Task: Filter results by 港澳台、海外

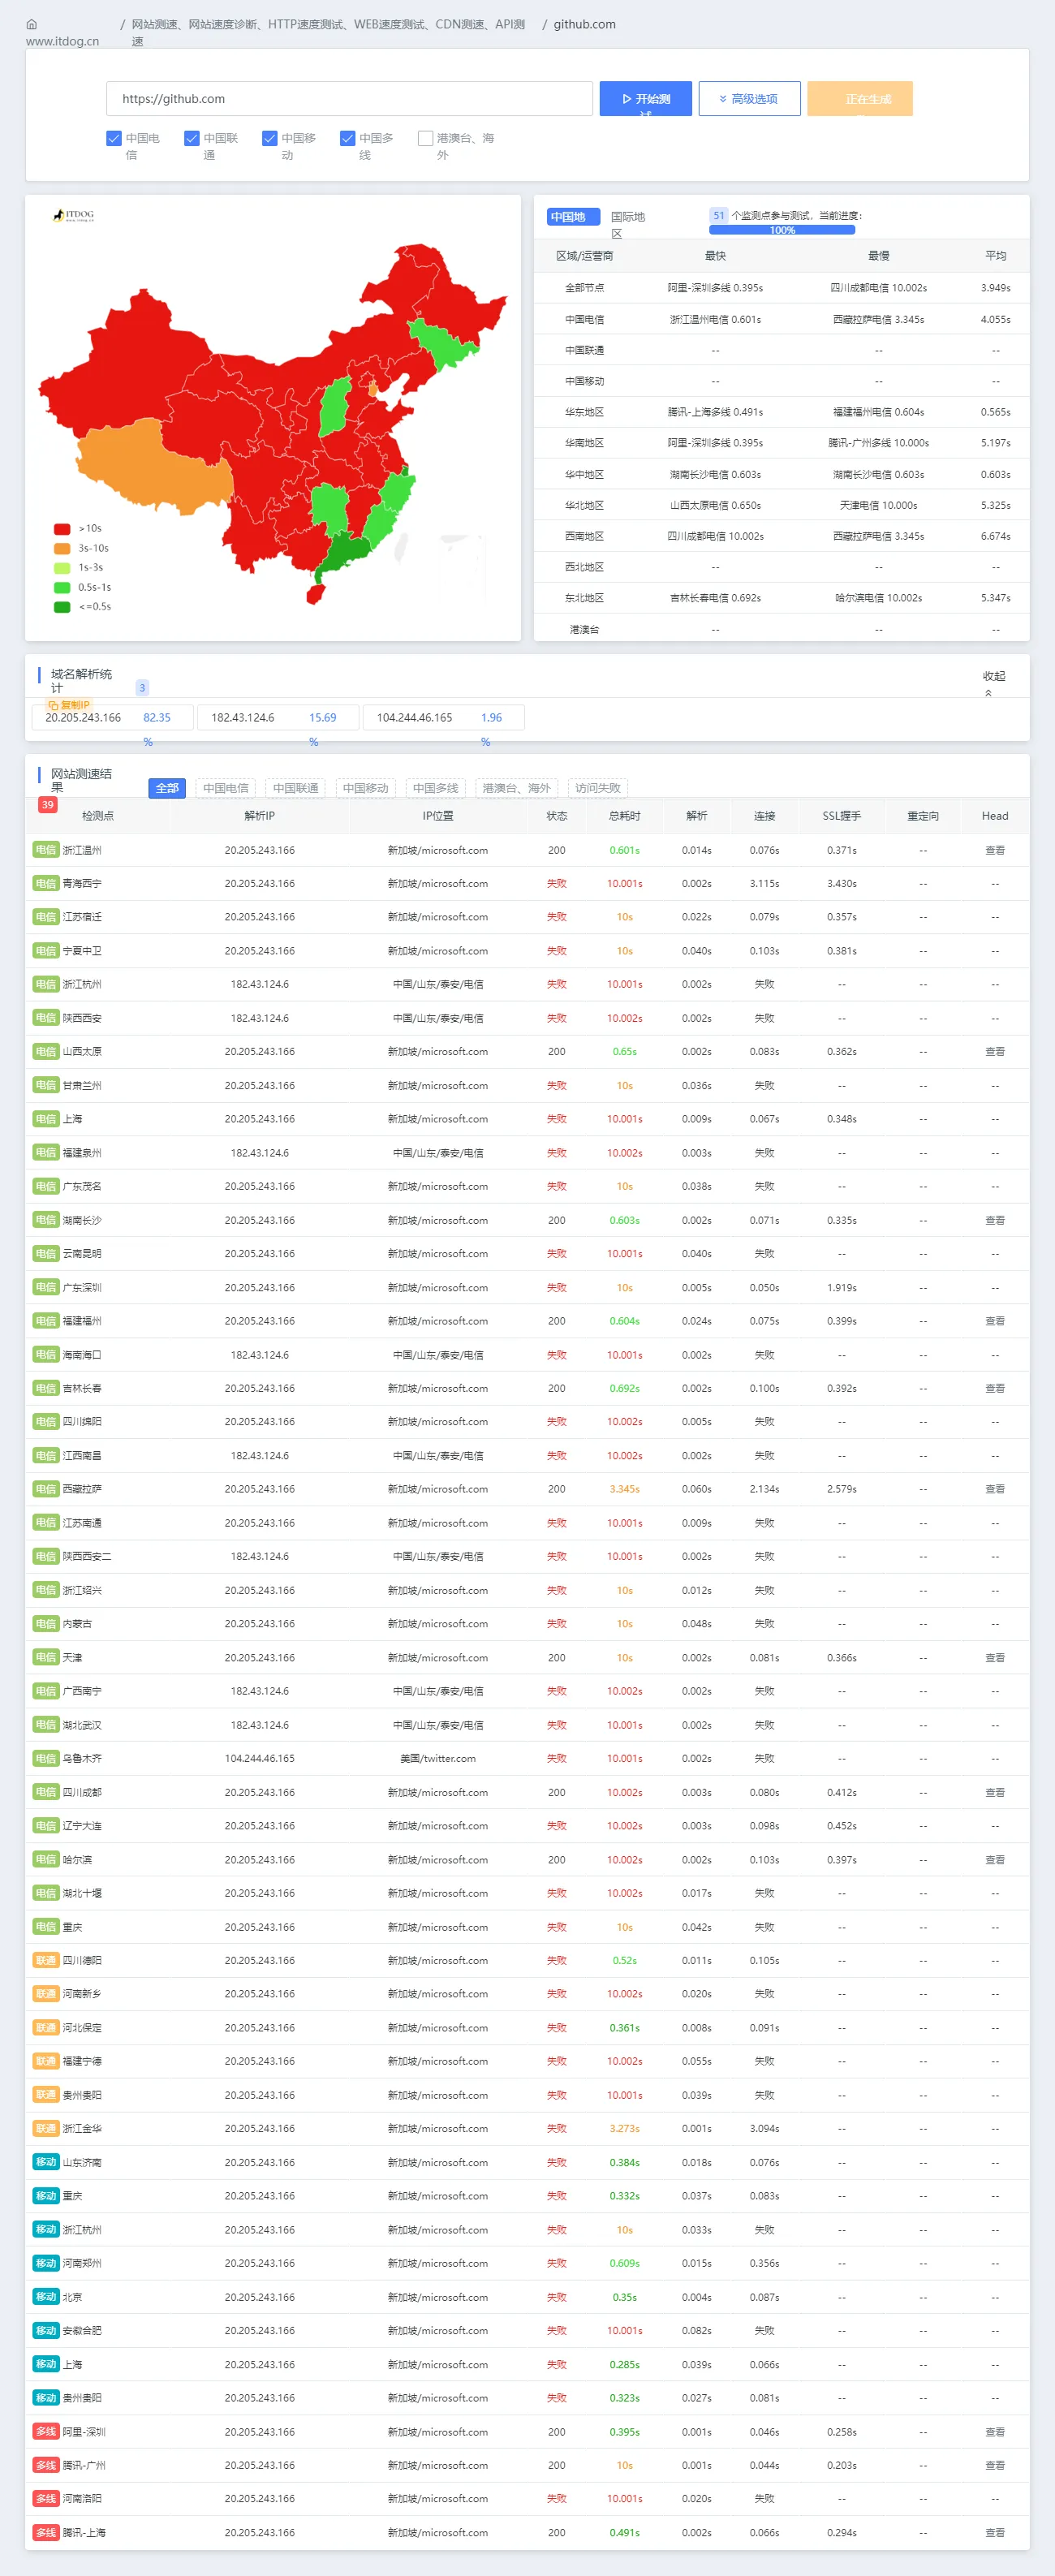Action: [517, 788]
